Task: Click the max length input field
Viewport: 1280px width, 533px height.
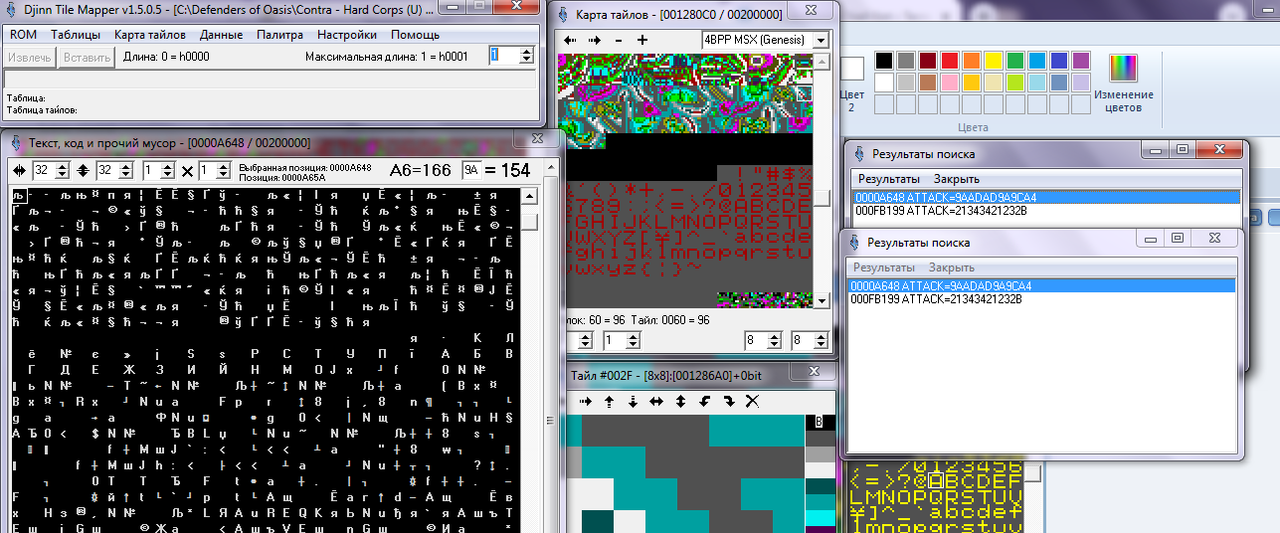Action: (504, 56)
